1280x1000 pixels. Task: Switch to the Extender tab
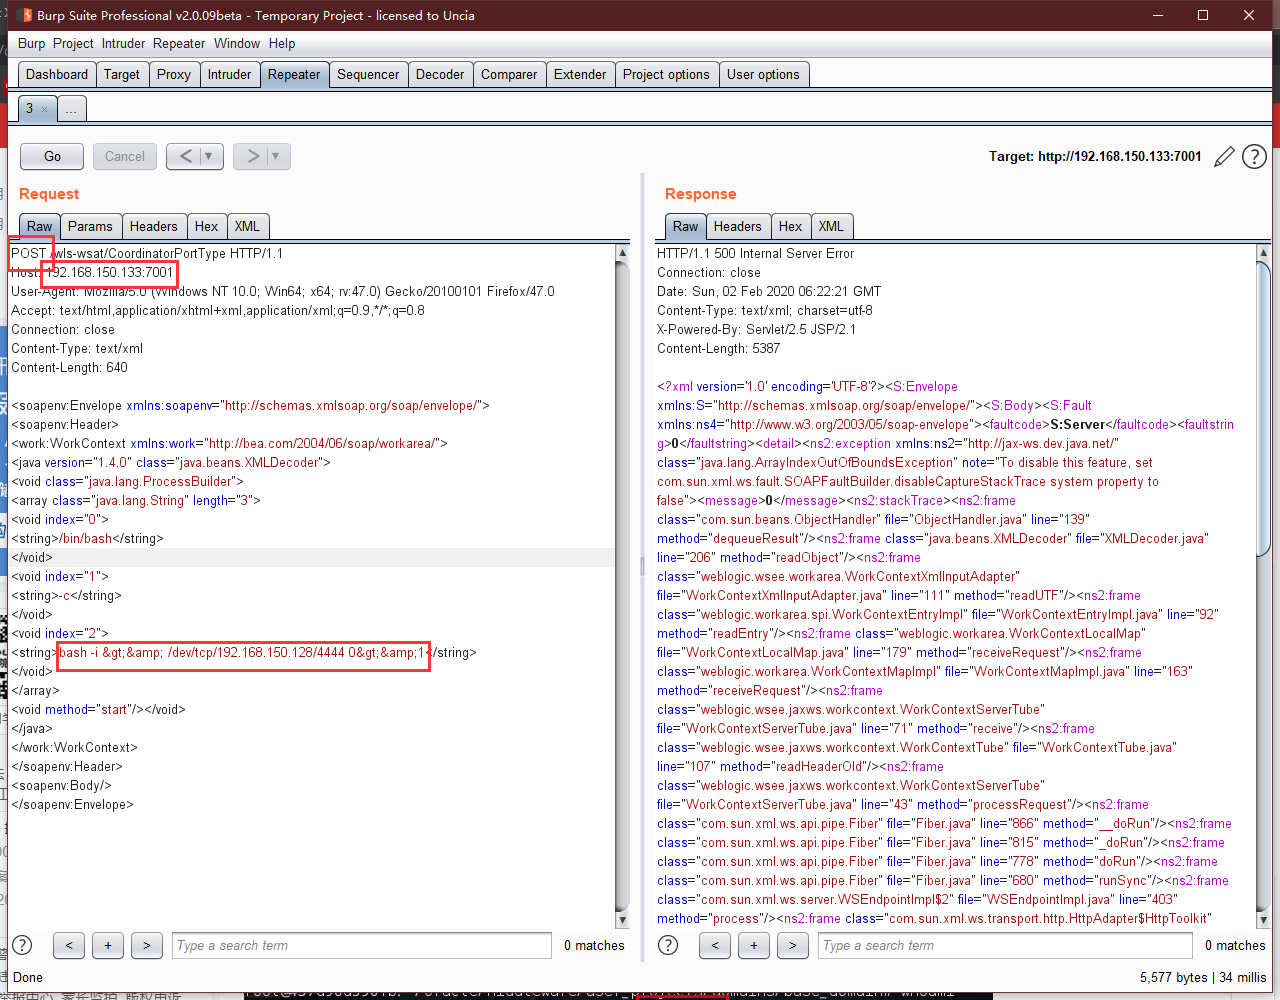580,74
